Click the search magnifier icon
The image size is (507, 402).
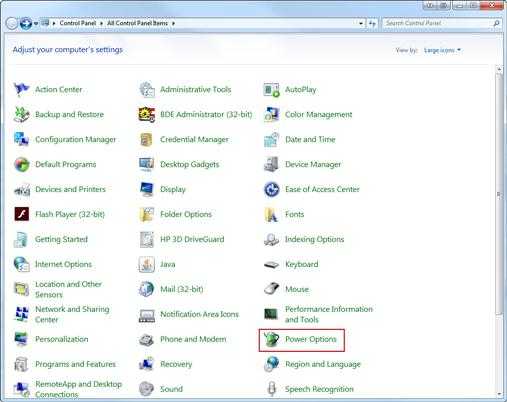496,23
